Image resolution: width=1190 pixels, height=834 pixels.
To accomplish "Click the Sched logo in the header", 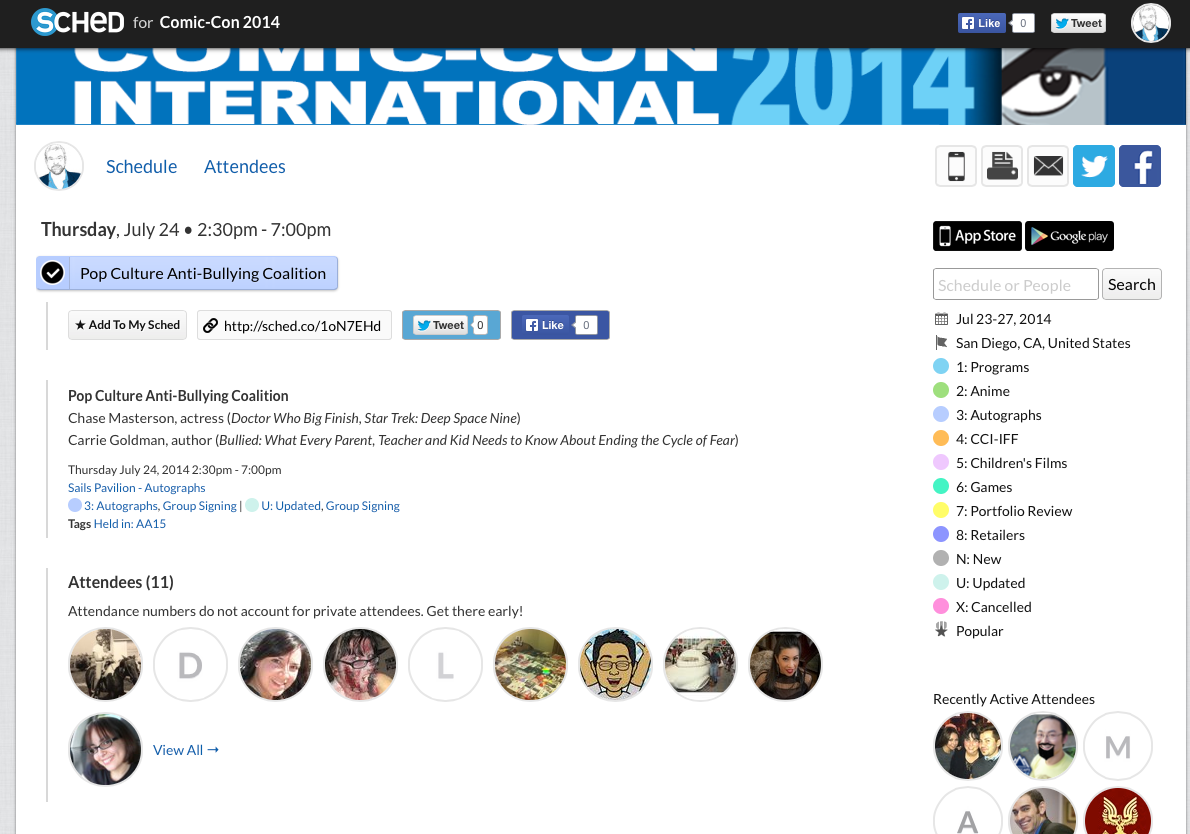I will [77, 22].
